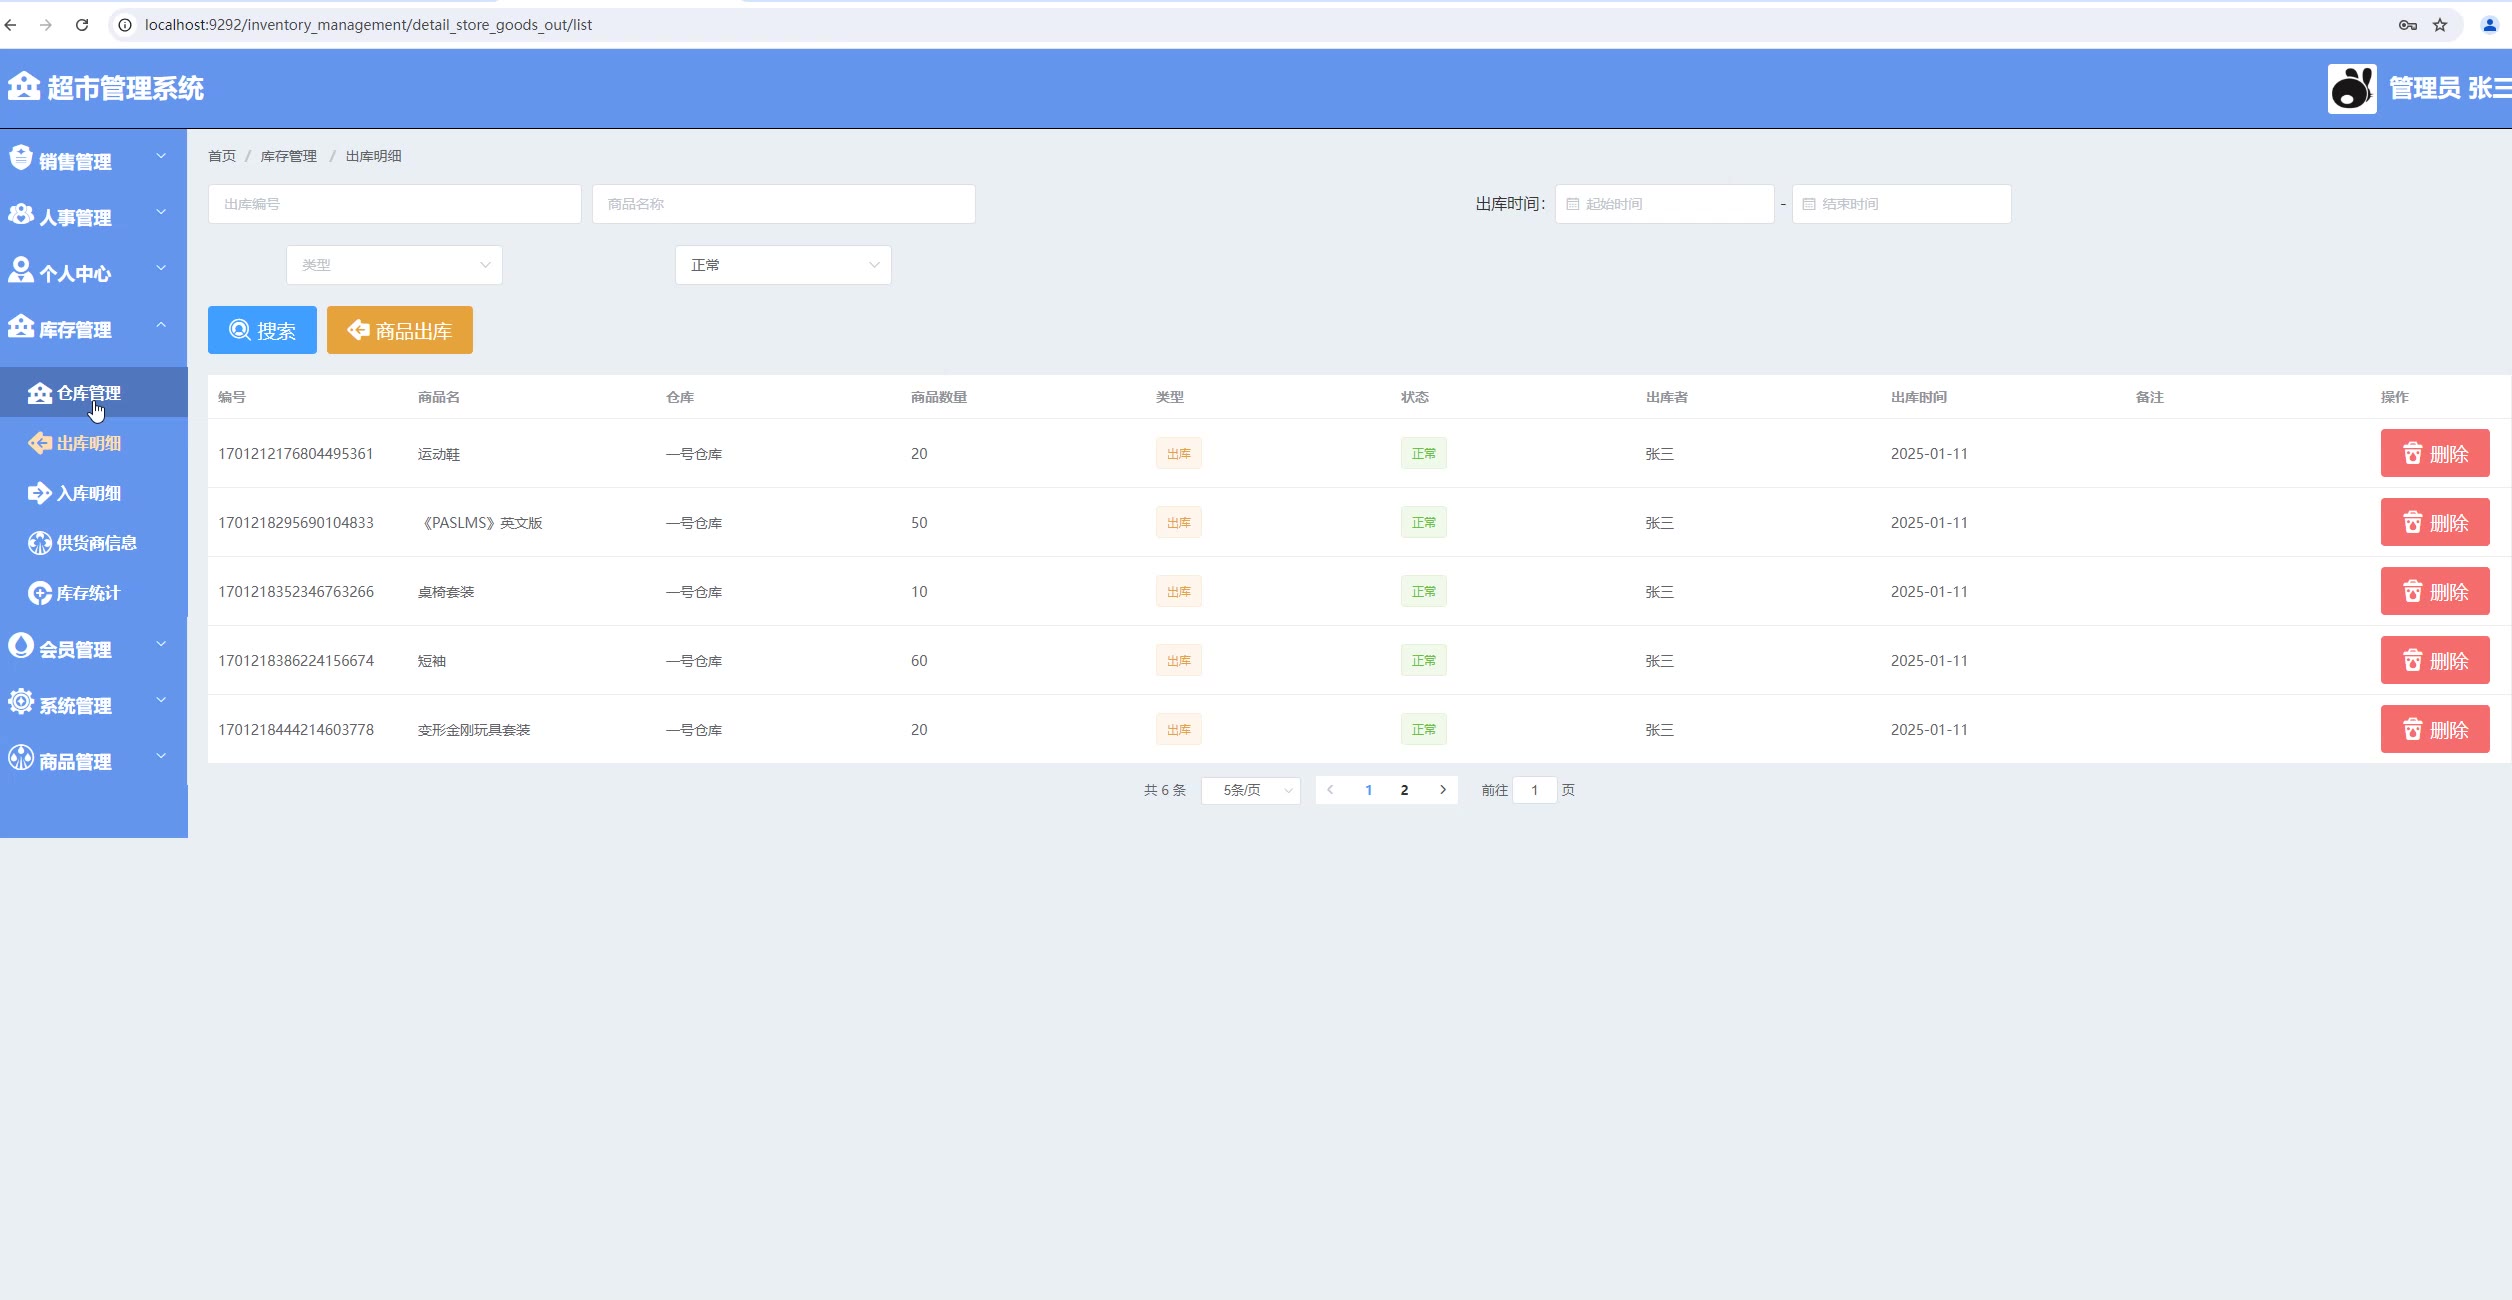This screenshot has height=1300, width=2512.
Task: Open the 类型 dropdown filter
Action: click(x=394, y=265)
